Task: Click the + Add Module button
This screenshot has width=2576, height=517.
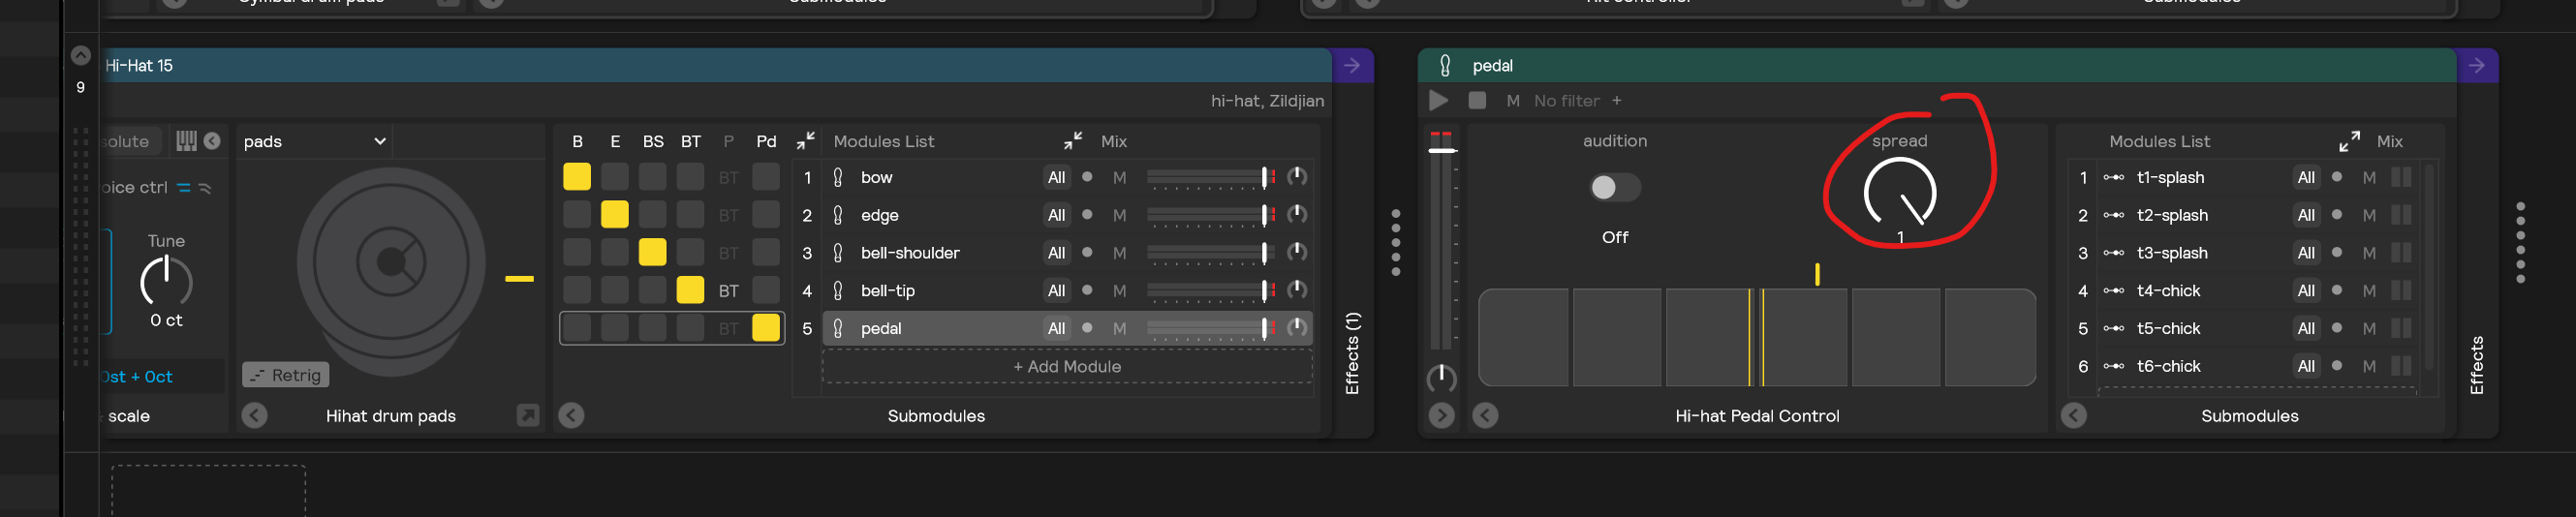Action: (1067, 367)
